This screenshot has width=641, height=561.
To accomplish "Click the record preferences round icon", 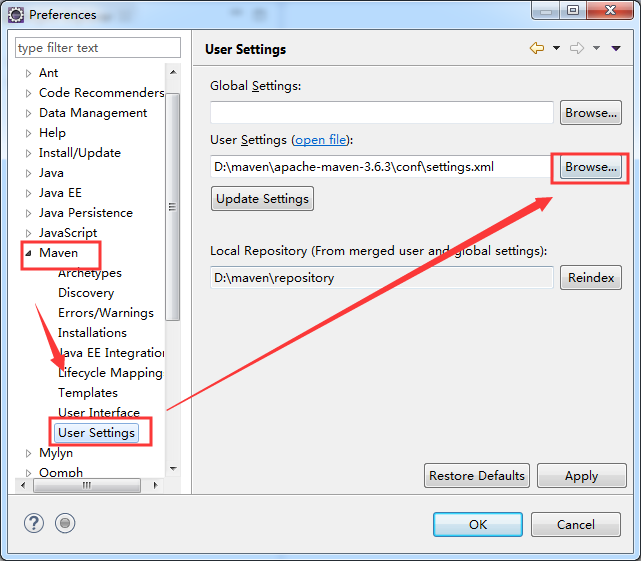I will pyautogui.click(x=65, y=523).
